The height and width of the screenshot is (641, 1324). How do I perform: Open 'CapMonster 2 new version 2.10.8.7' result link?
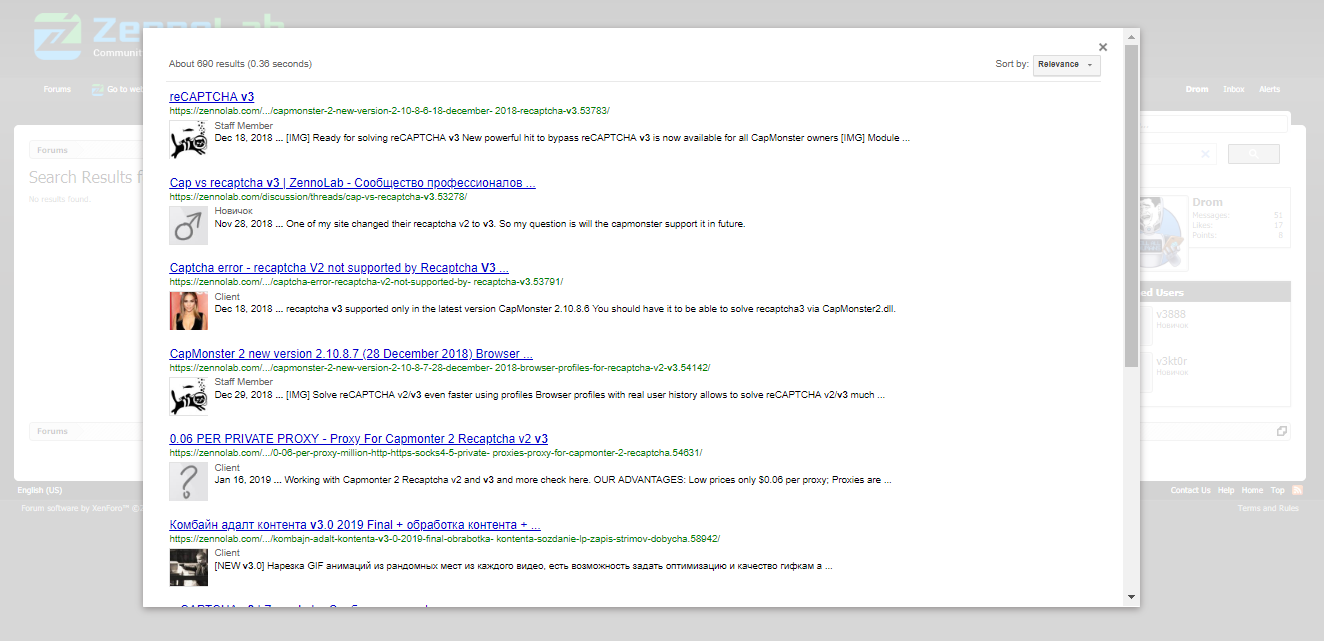click(x=351, y=354)
